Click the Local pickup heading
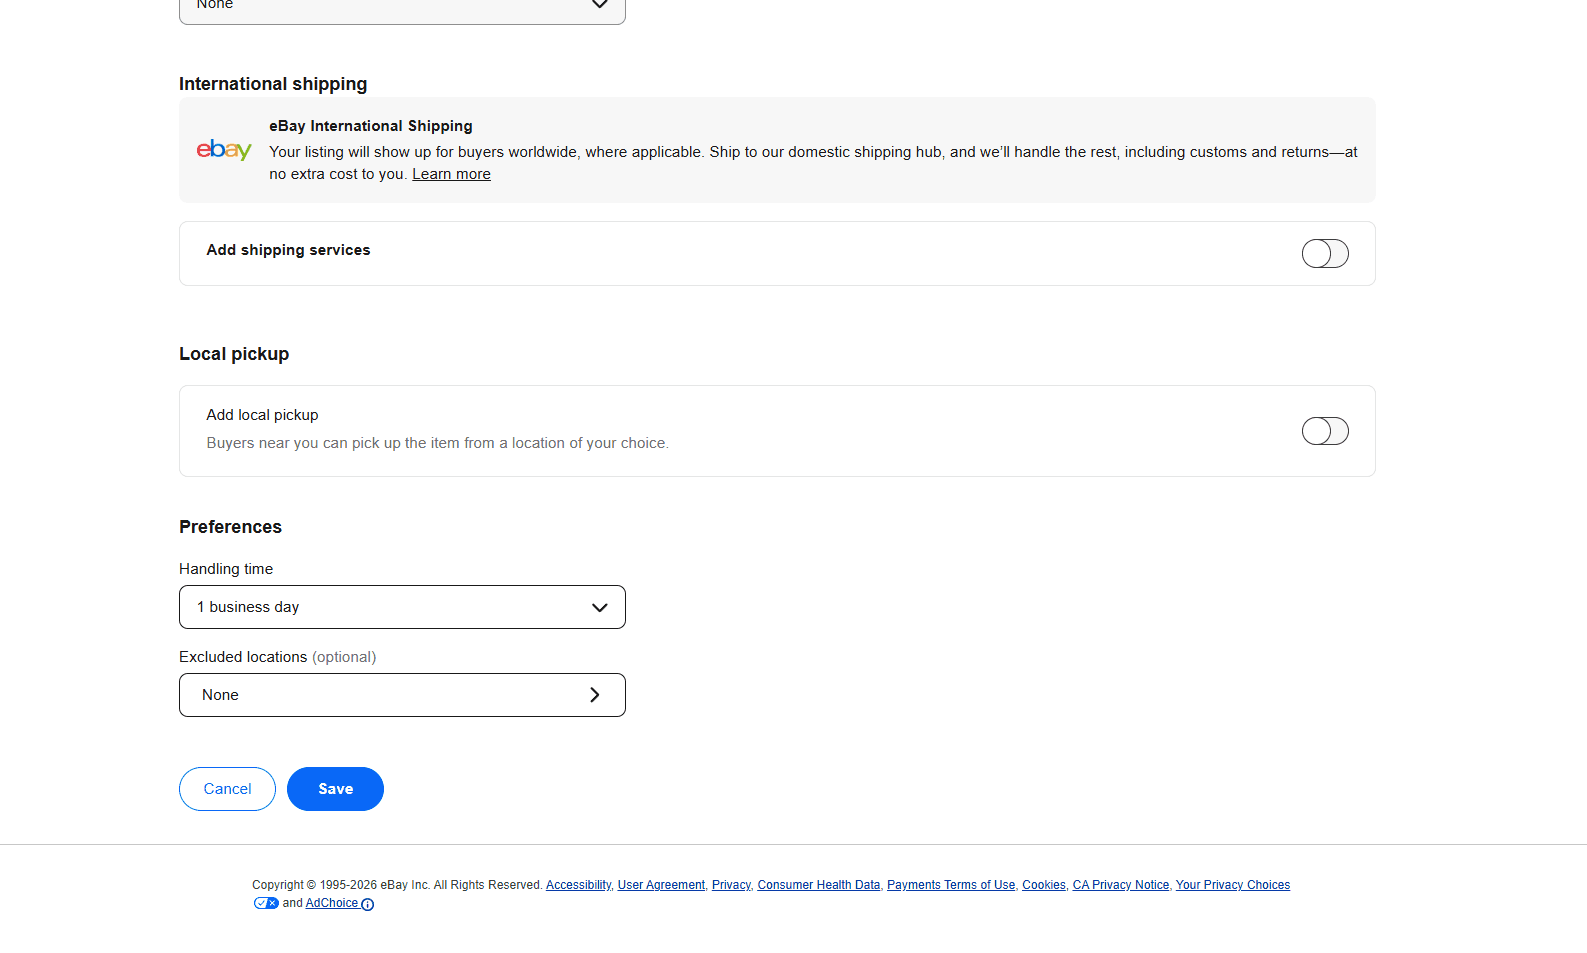 pos(234,354)
